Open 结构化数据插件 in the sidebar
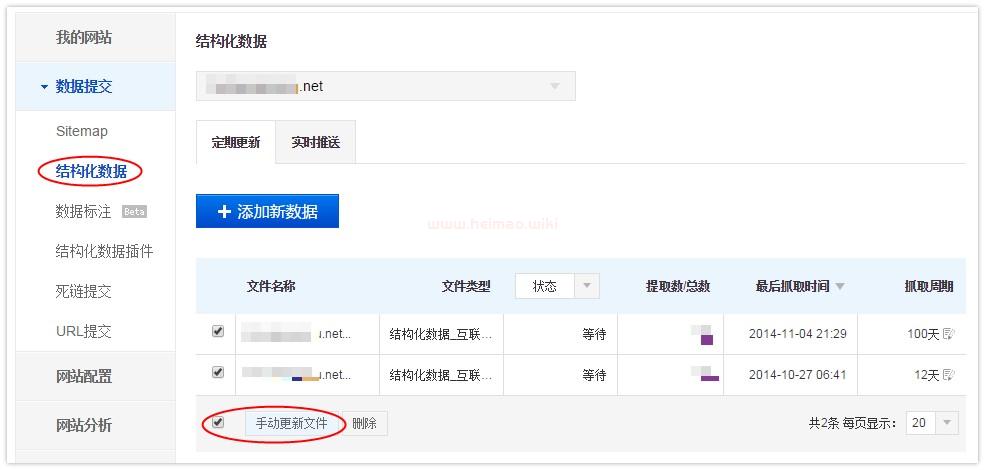Viewport: 985px width, 470px height. pyautogui.click(x=104, y=251)
